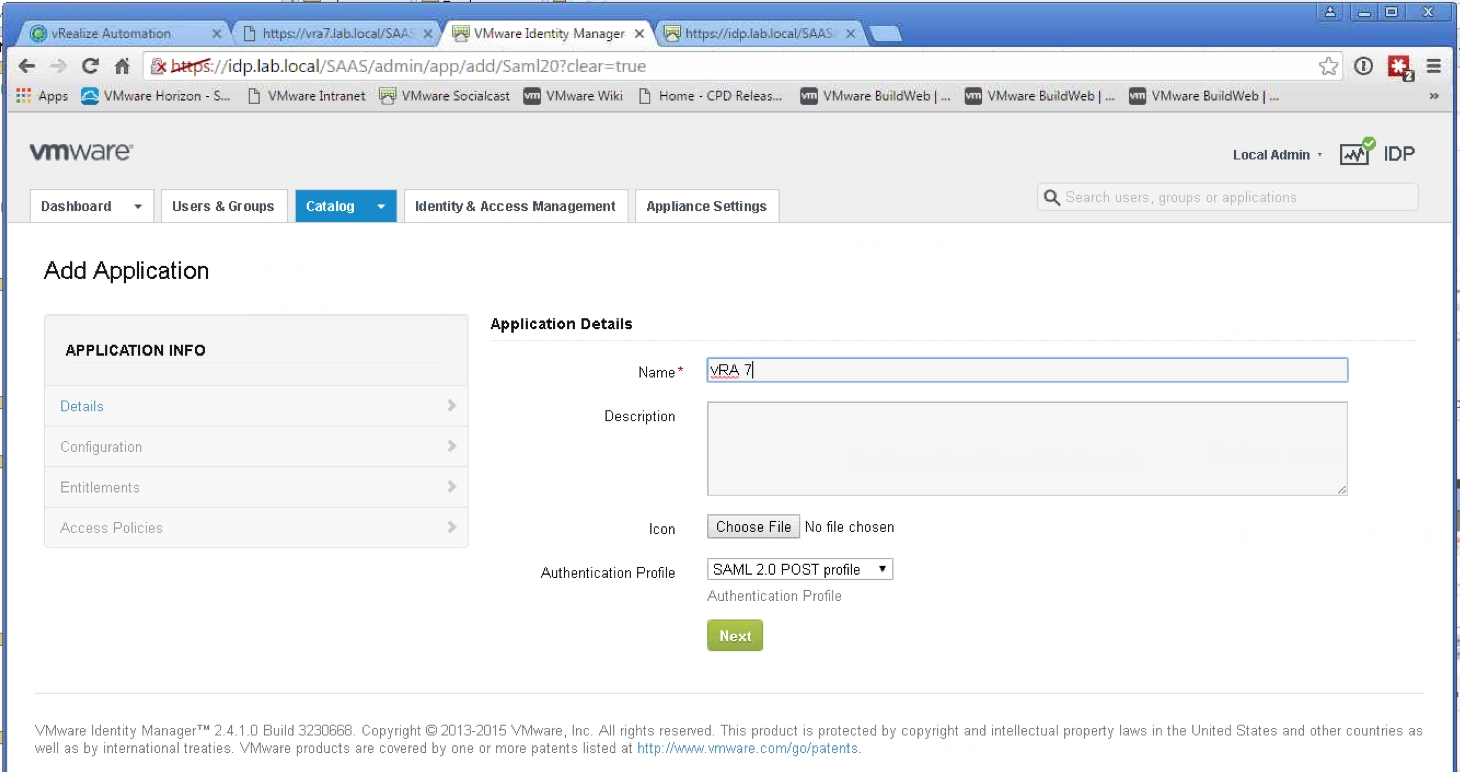
Task: Expand the Dashboard dropdown arrow
Action: (138, 207)
